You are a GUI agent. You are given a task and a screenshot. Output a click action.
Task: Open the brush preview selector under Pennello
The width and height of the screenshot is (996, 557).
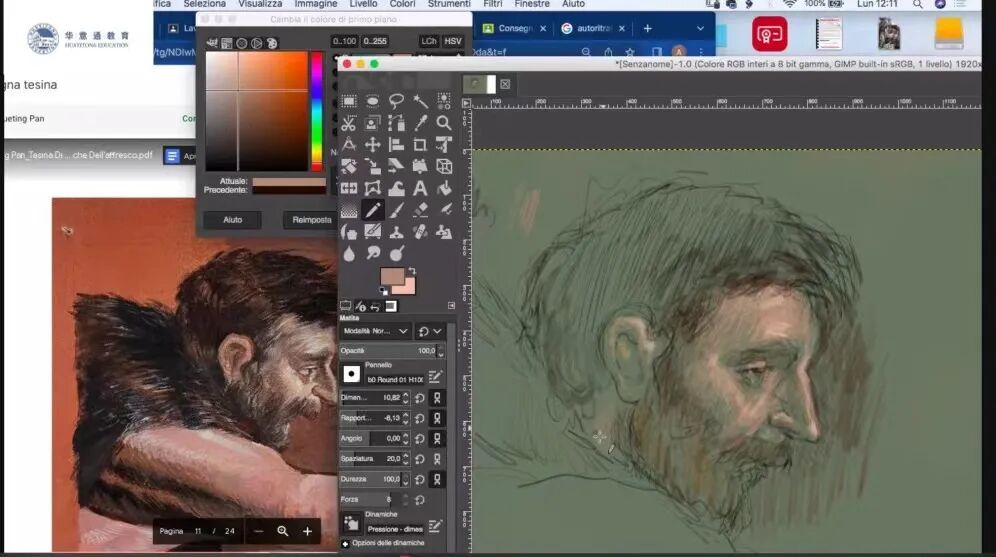(351, 374)
